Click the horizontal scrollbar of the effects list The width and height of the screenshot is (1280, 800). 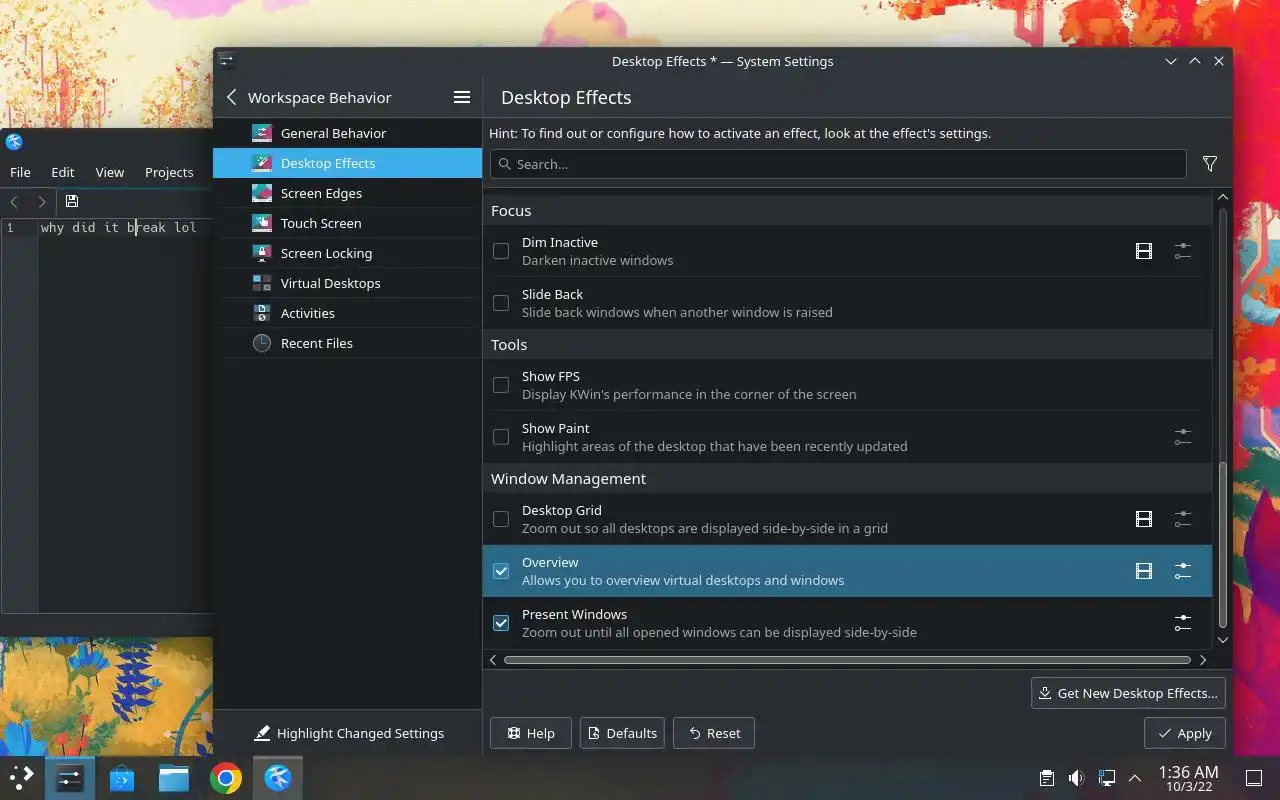click(847, 660)
